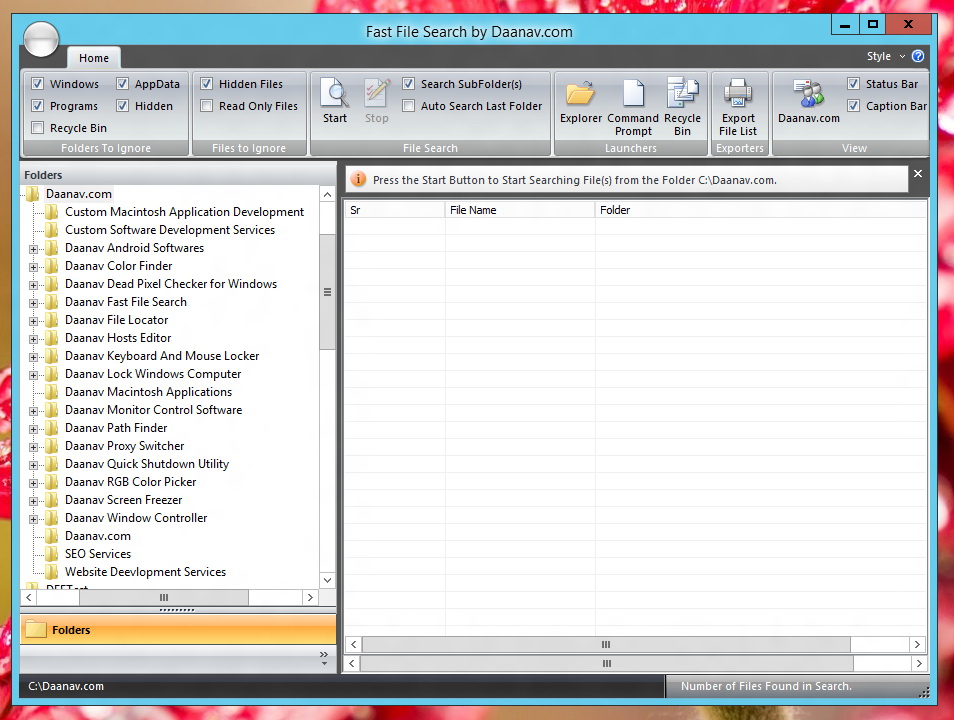Check the Read Only Files option

tap(207, 106)
